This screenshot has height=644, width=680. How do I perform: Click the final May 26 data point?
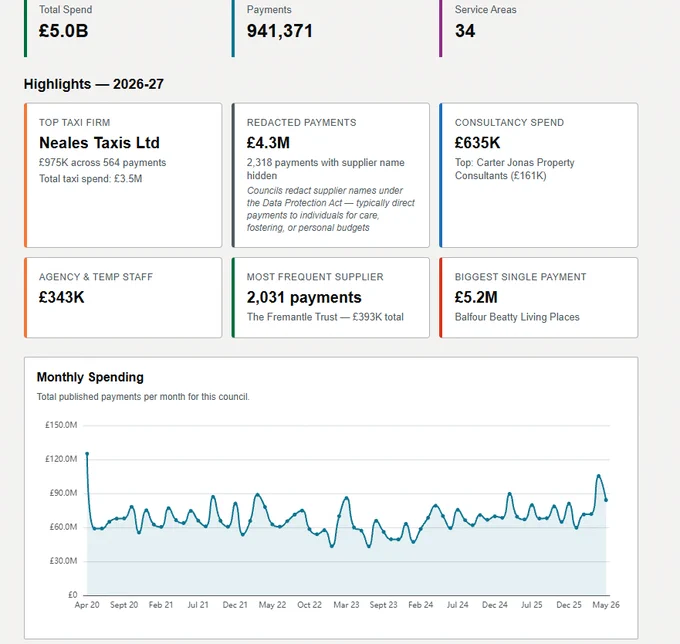(x=606, y=500)
